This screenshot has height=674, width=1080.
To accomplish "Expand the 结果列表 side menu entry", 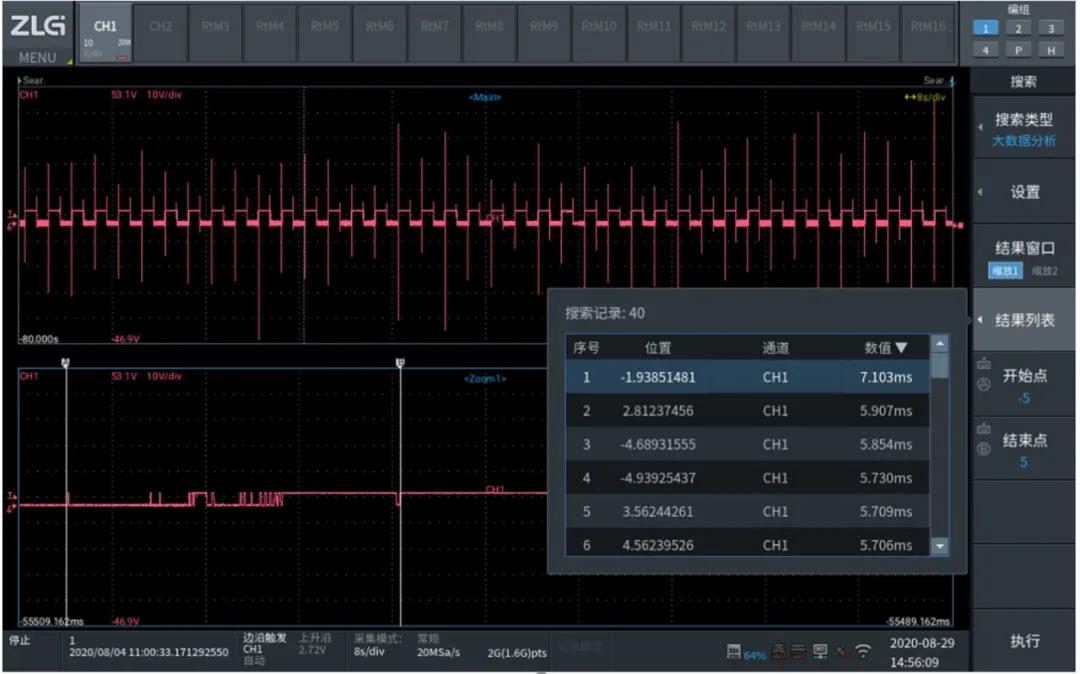I will pos(1023,321).
